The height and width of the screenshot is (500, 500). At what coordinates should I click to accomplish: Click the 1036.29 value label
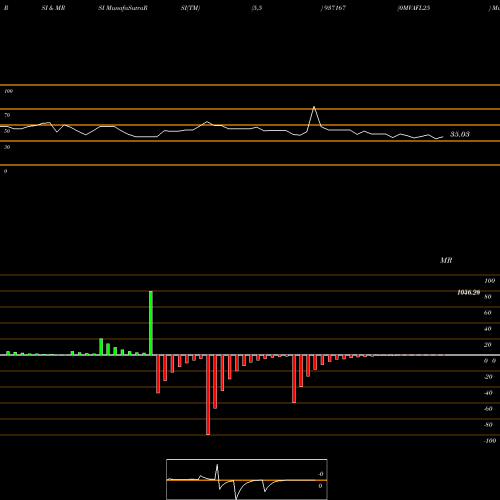point(469,292)
